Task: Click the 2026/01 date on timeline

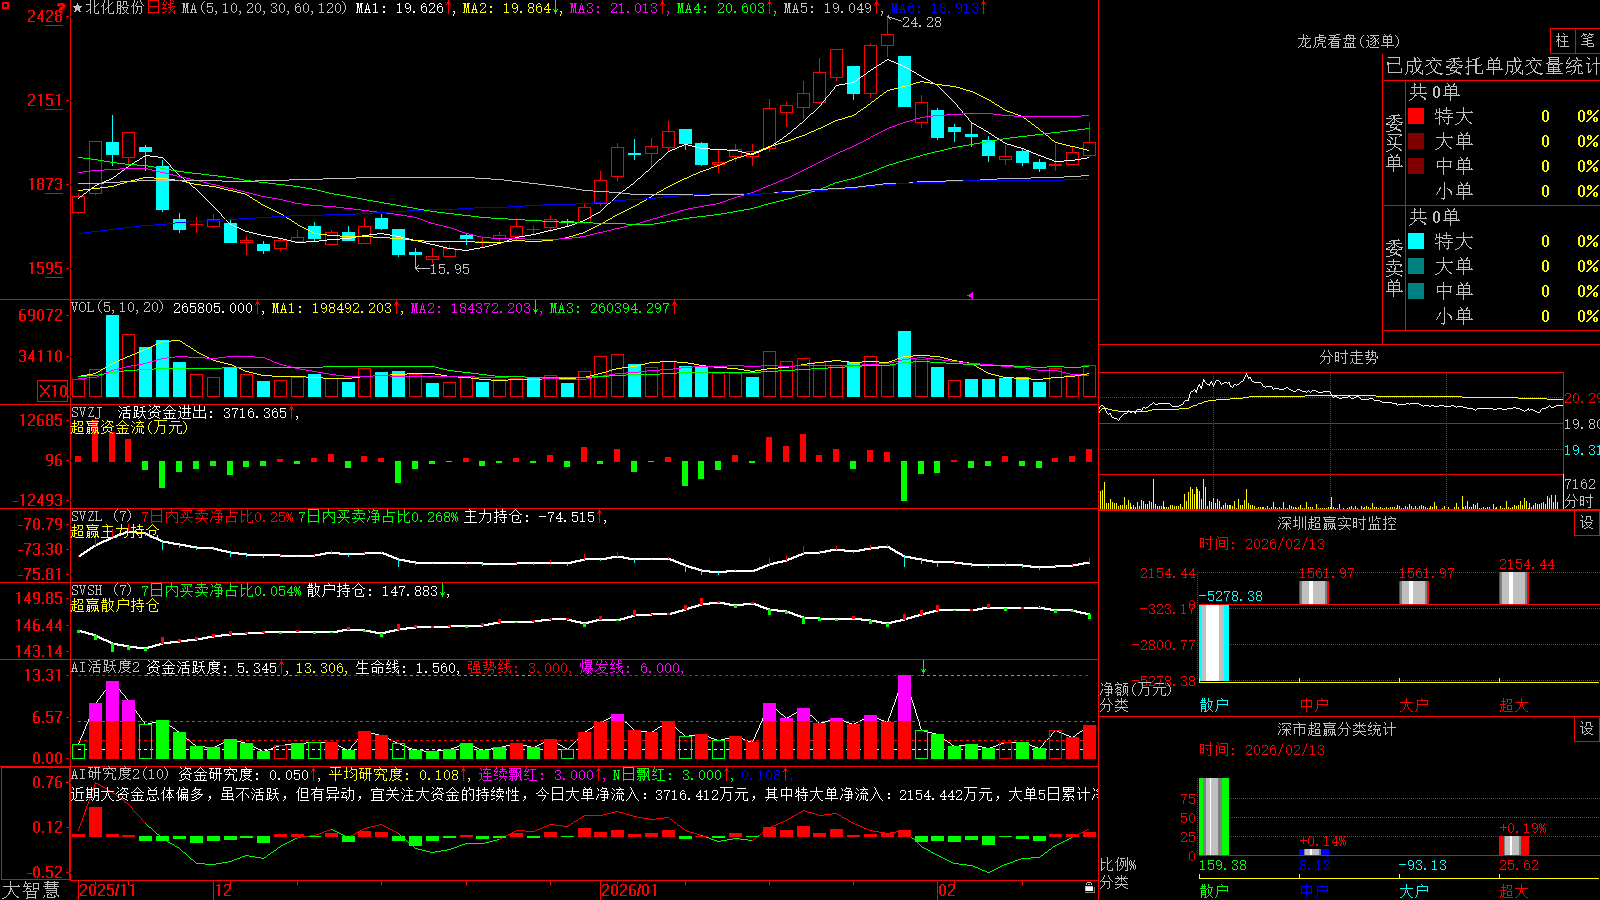Action: [x=630, y=890]
